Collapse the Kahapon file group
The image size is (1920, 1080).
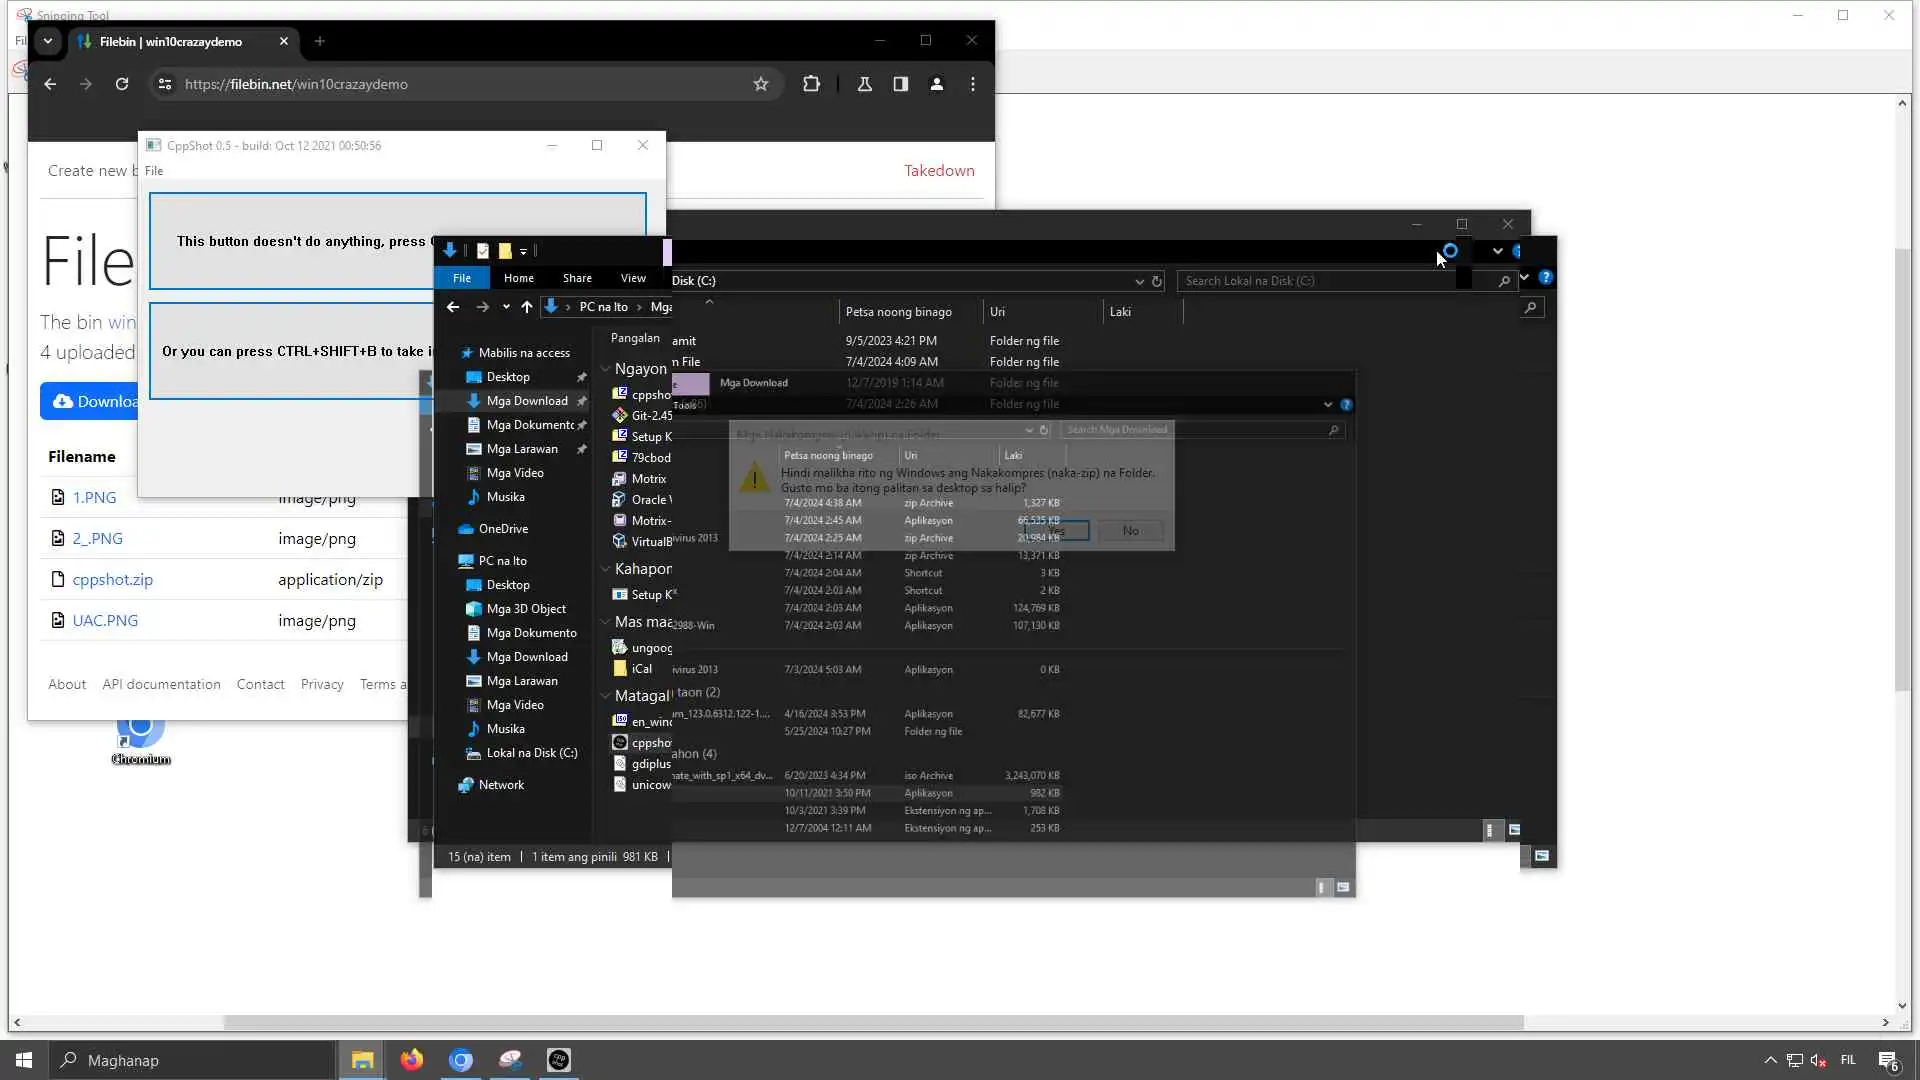[x=605, y=569]
